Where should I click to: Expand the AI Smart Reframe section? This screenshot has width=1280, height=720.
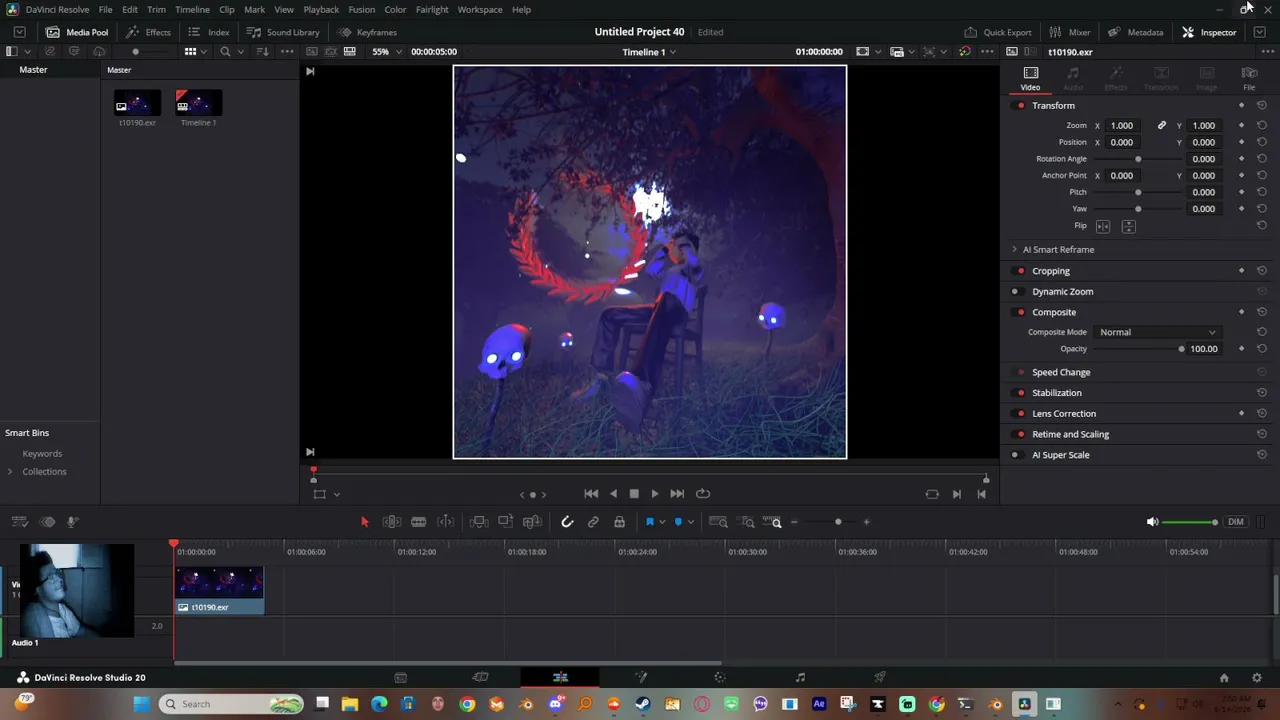click(x=1014, y=250)
